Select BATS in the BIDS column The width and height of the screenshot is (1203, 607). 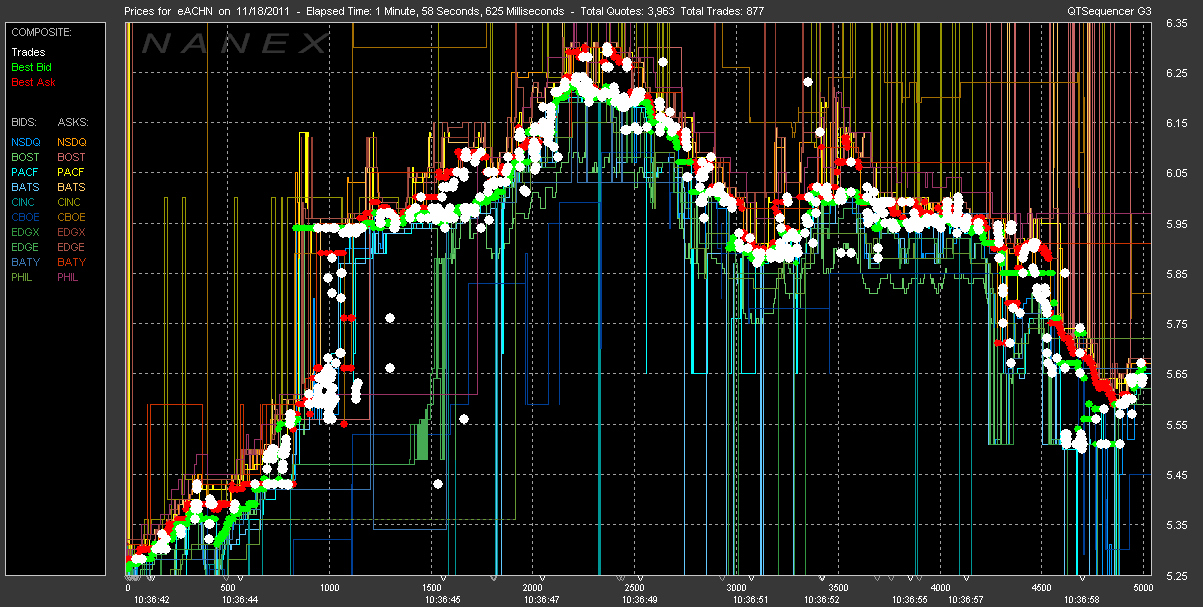25,187
